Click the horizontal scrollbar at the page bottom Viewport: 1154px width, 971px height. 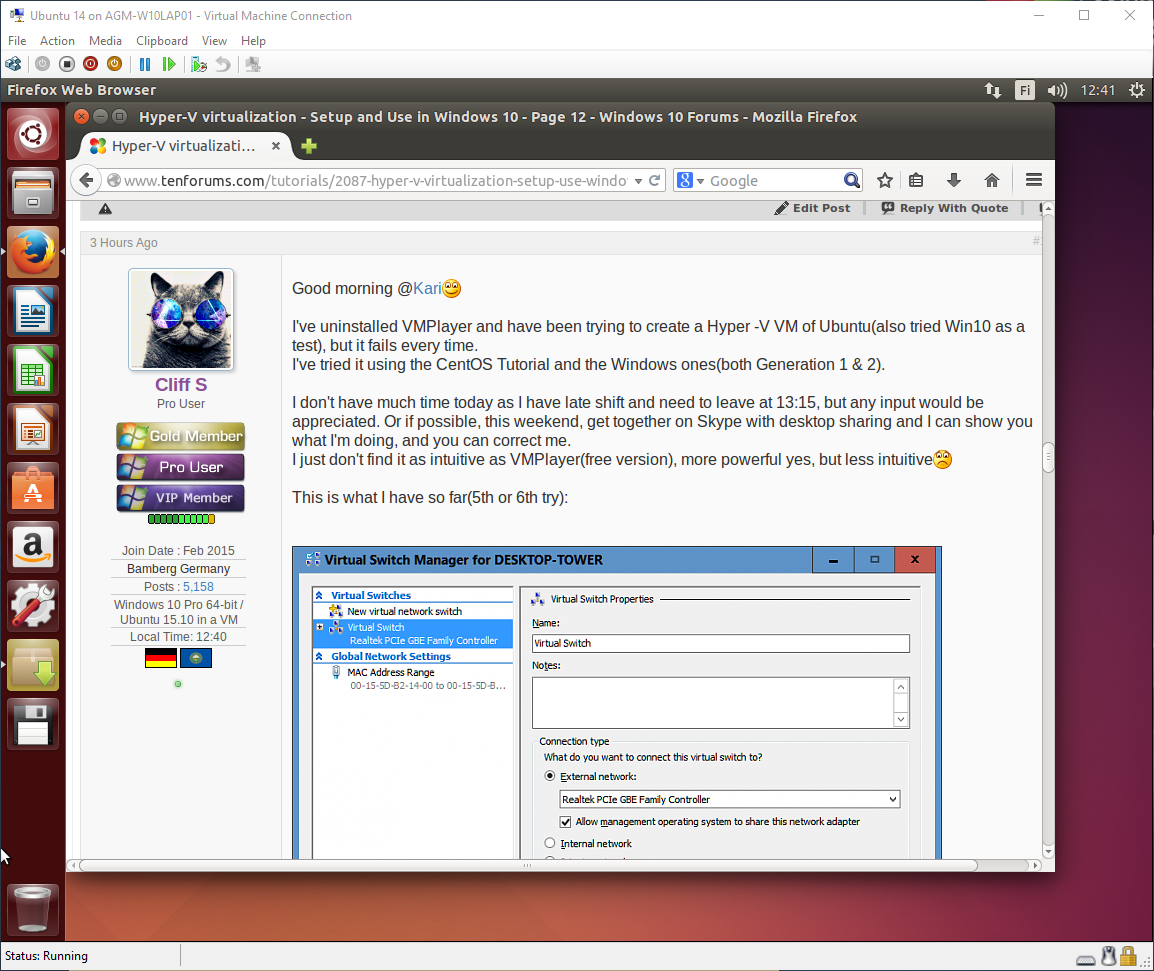(x=528, y=866)
